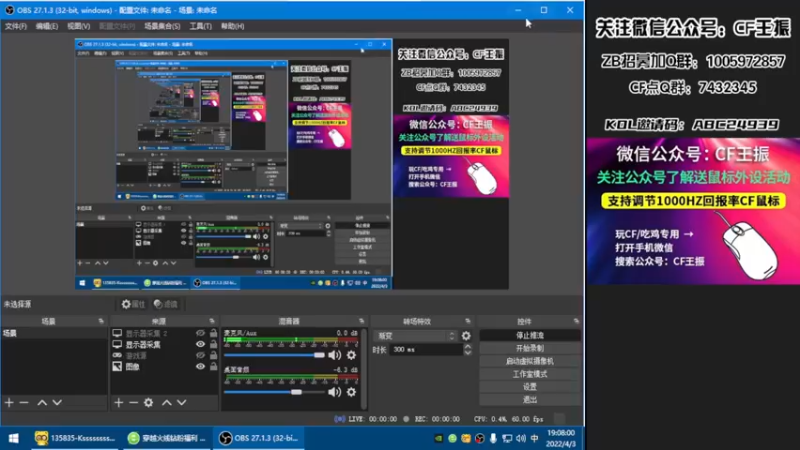
Task: Open the system volume tray icon
Action: pyautogui.click(x=520, y=438)
